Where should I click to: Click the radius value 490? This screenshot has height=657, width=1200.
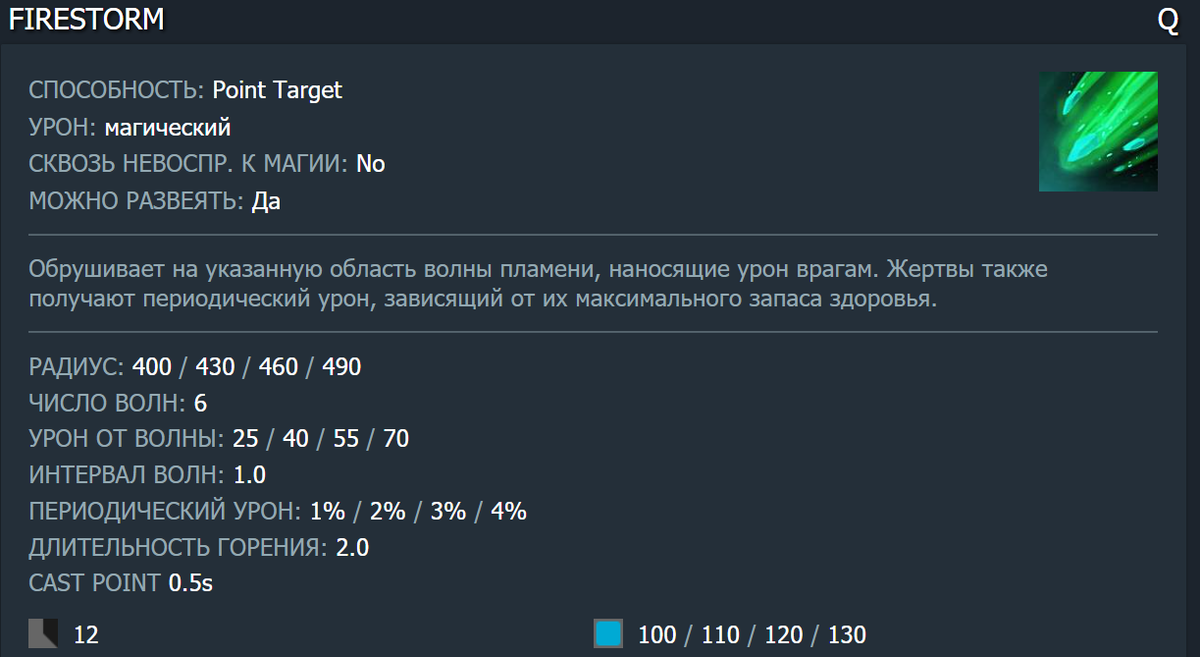pyautogui.click(x=343, y=366)
